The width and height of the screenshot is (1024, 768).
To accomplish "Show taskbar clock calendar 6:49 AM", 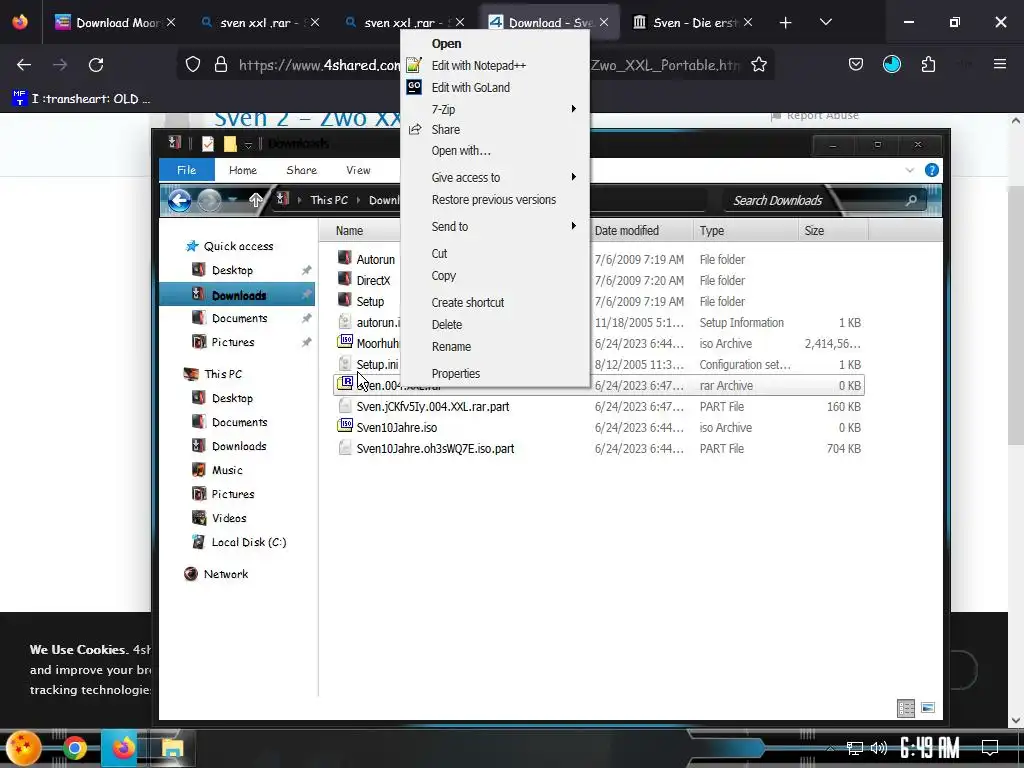I will tap(929, 748).
